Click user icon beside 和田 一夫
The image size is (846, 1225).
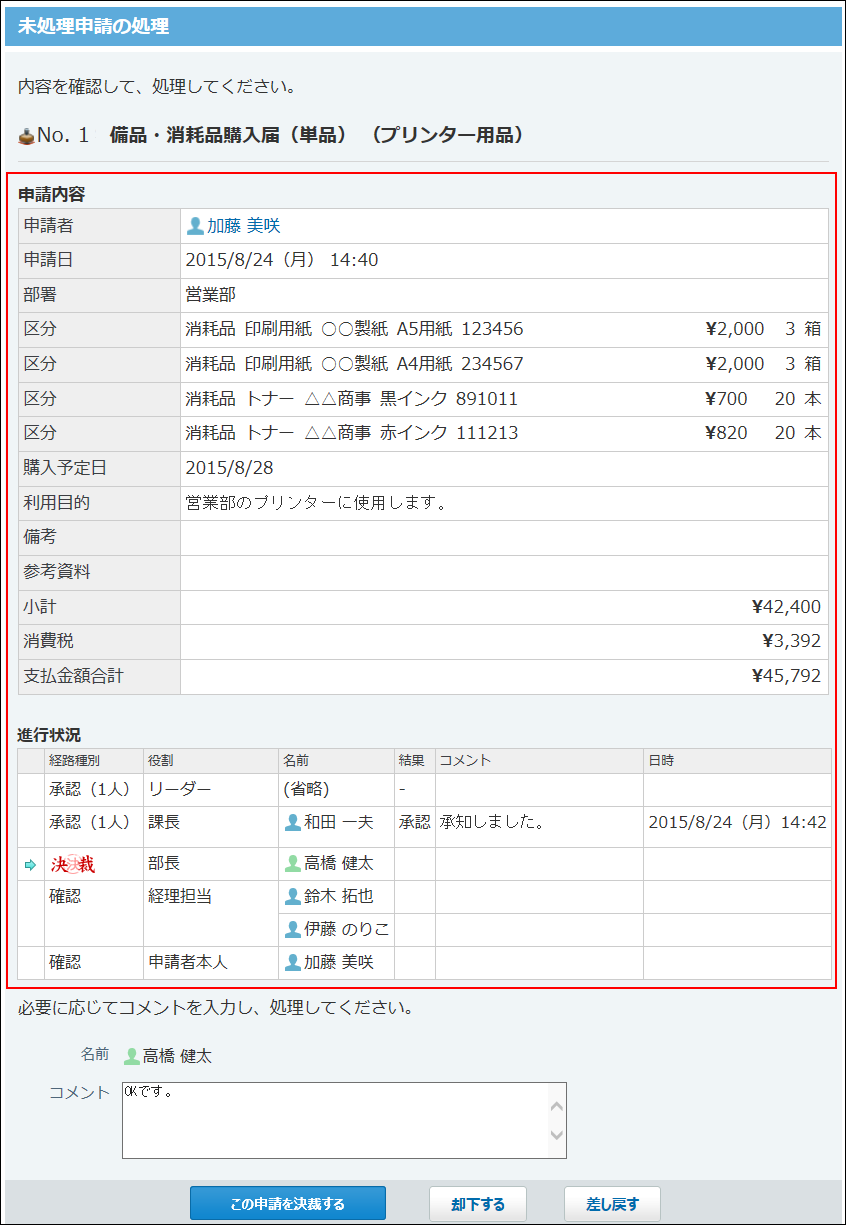click(x=293, y=822)
